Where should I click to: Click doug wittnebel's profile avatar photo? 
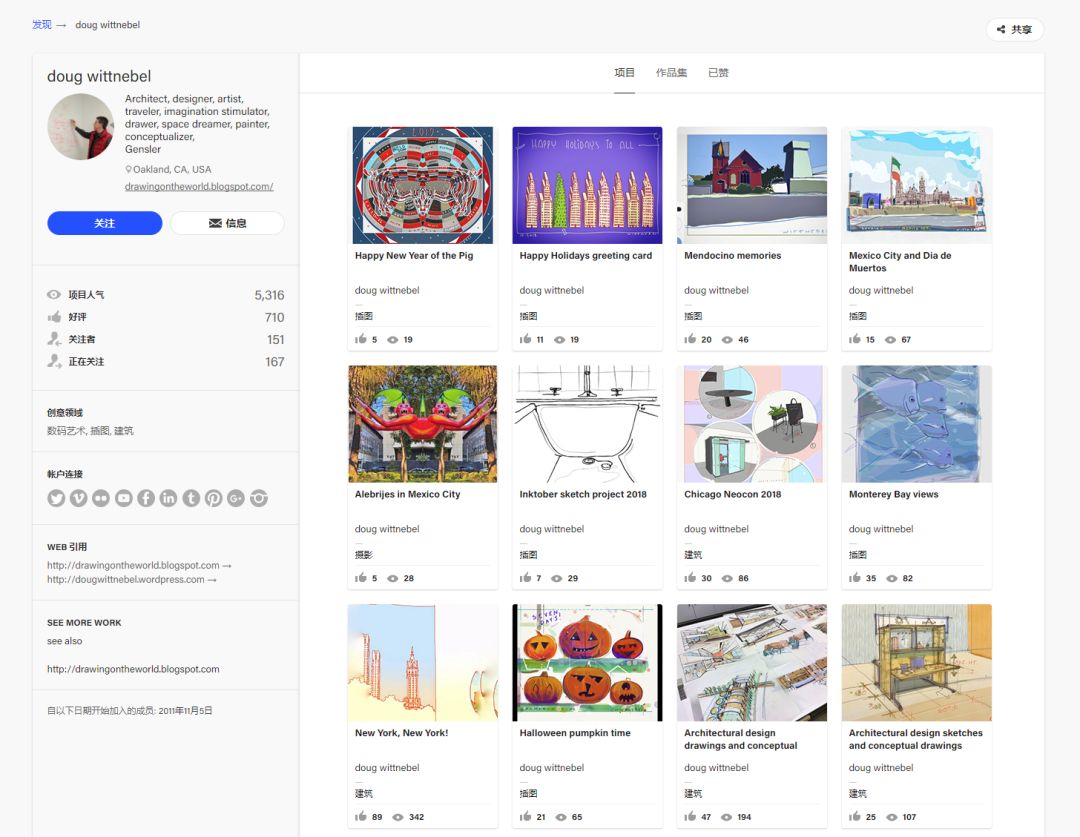pos(81,127)
